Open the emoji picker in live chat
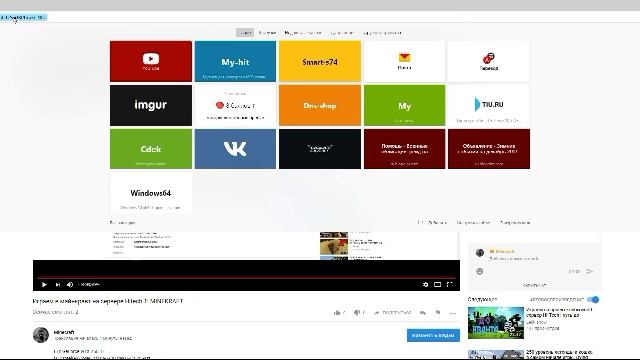The height and width of the screenshot is (360, 640). point(480,271)
